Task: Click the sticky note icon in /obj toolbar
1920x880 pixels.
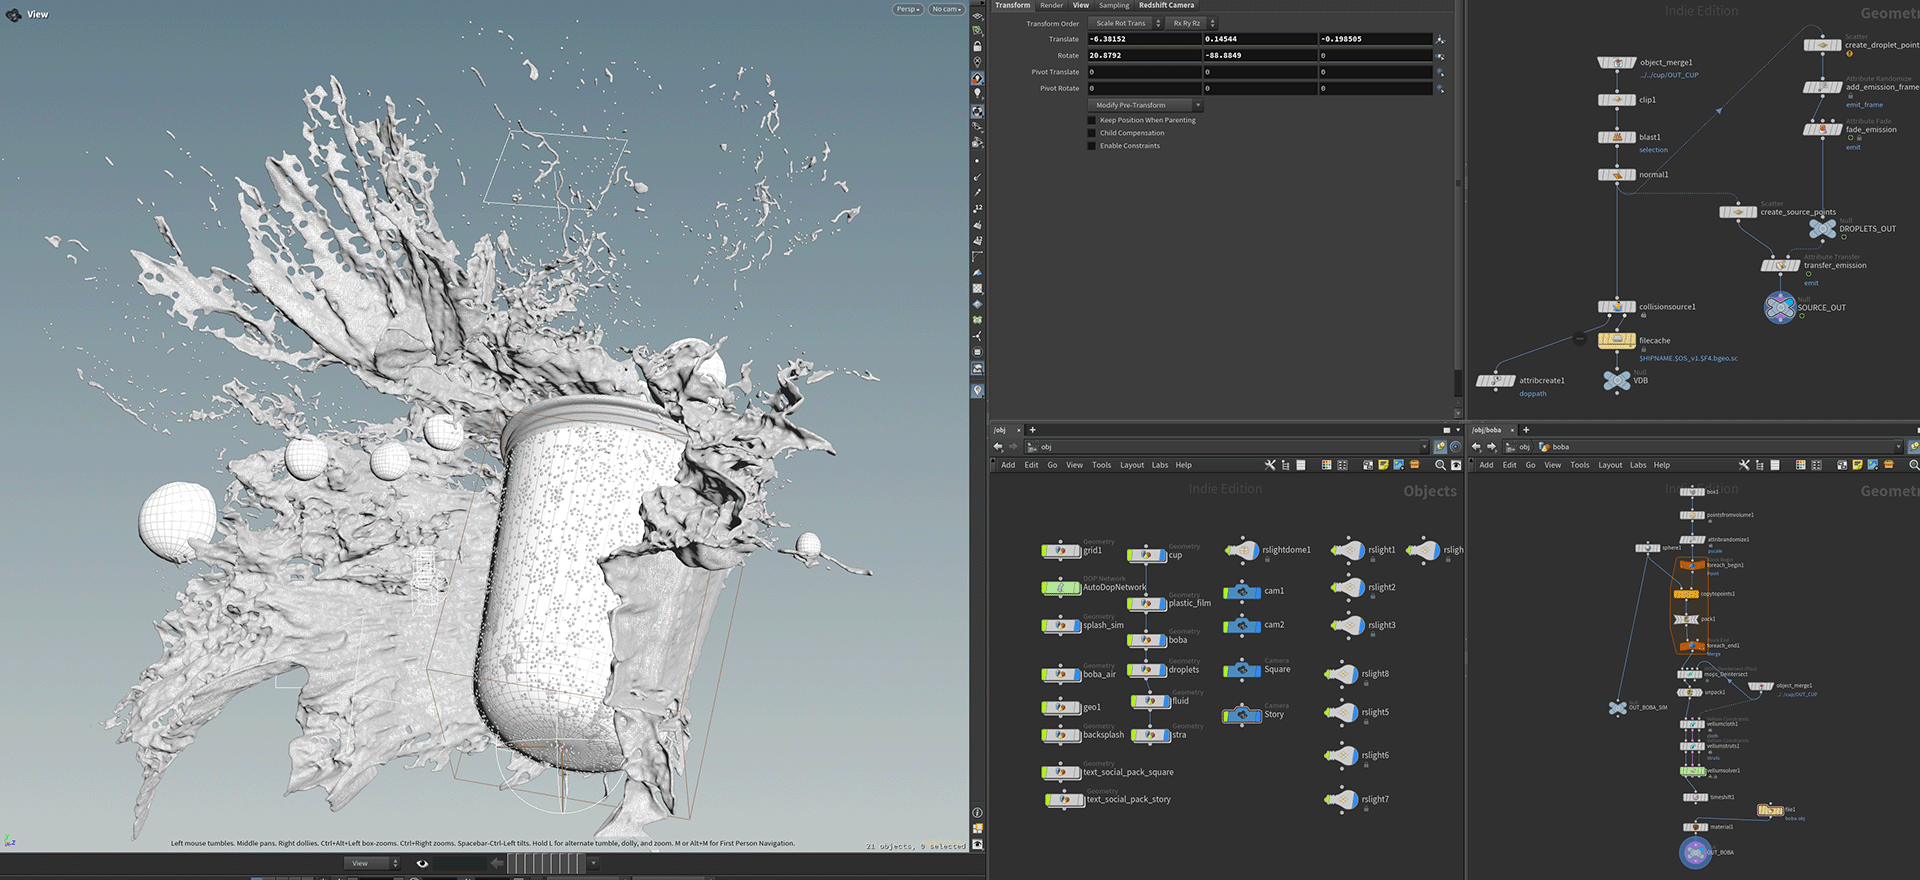Action: [x=1383, y=465]
